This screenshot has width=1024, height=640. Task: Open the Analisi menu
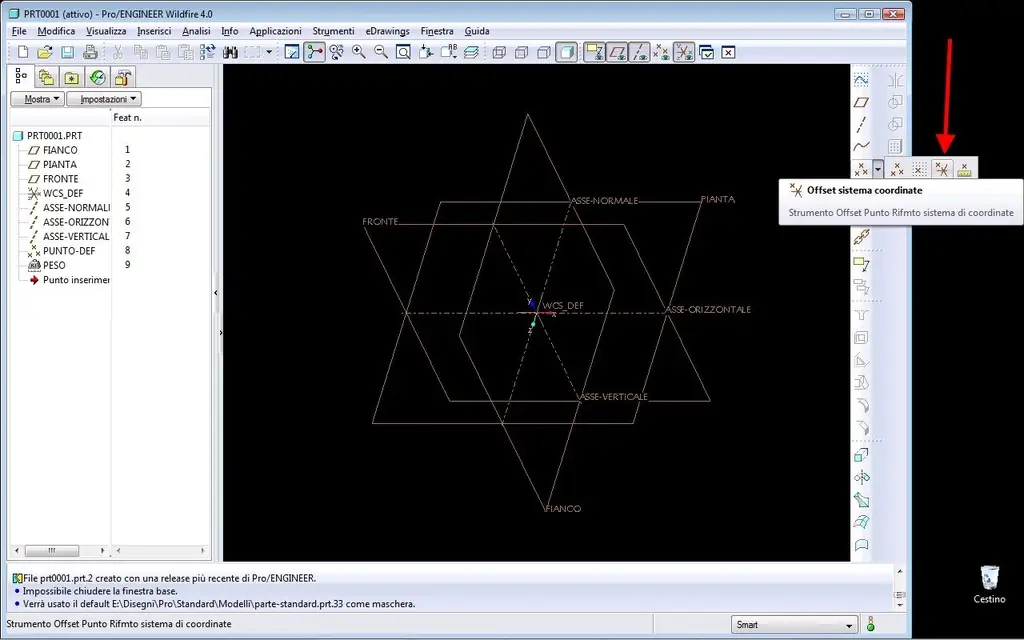pos(196,31)
